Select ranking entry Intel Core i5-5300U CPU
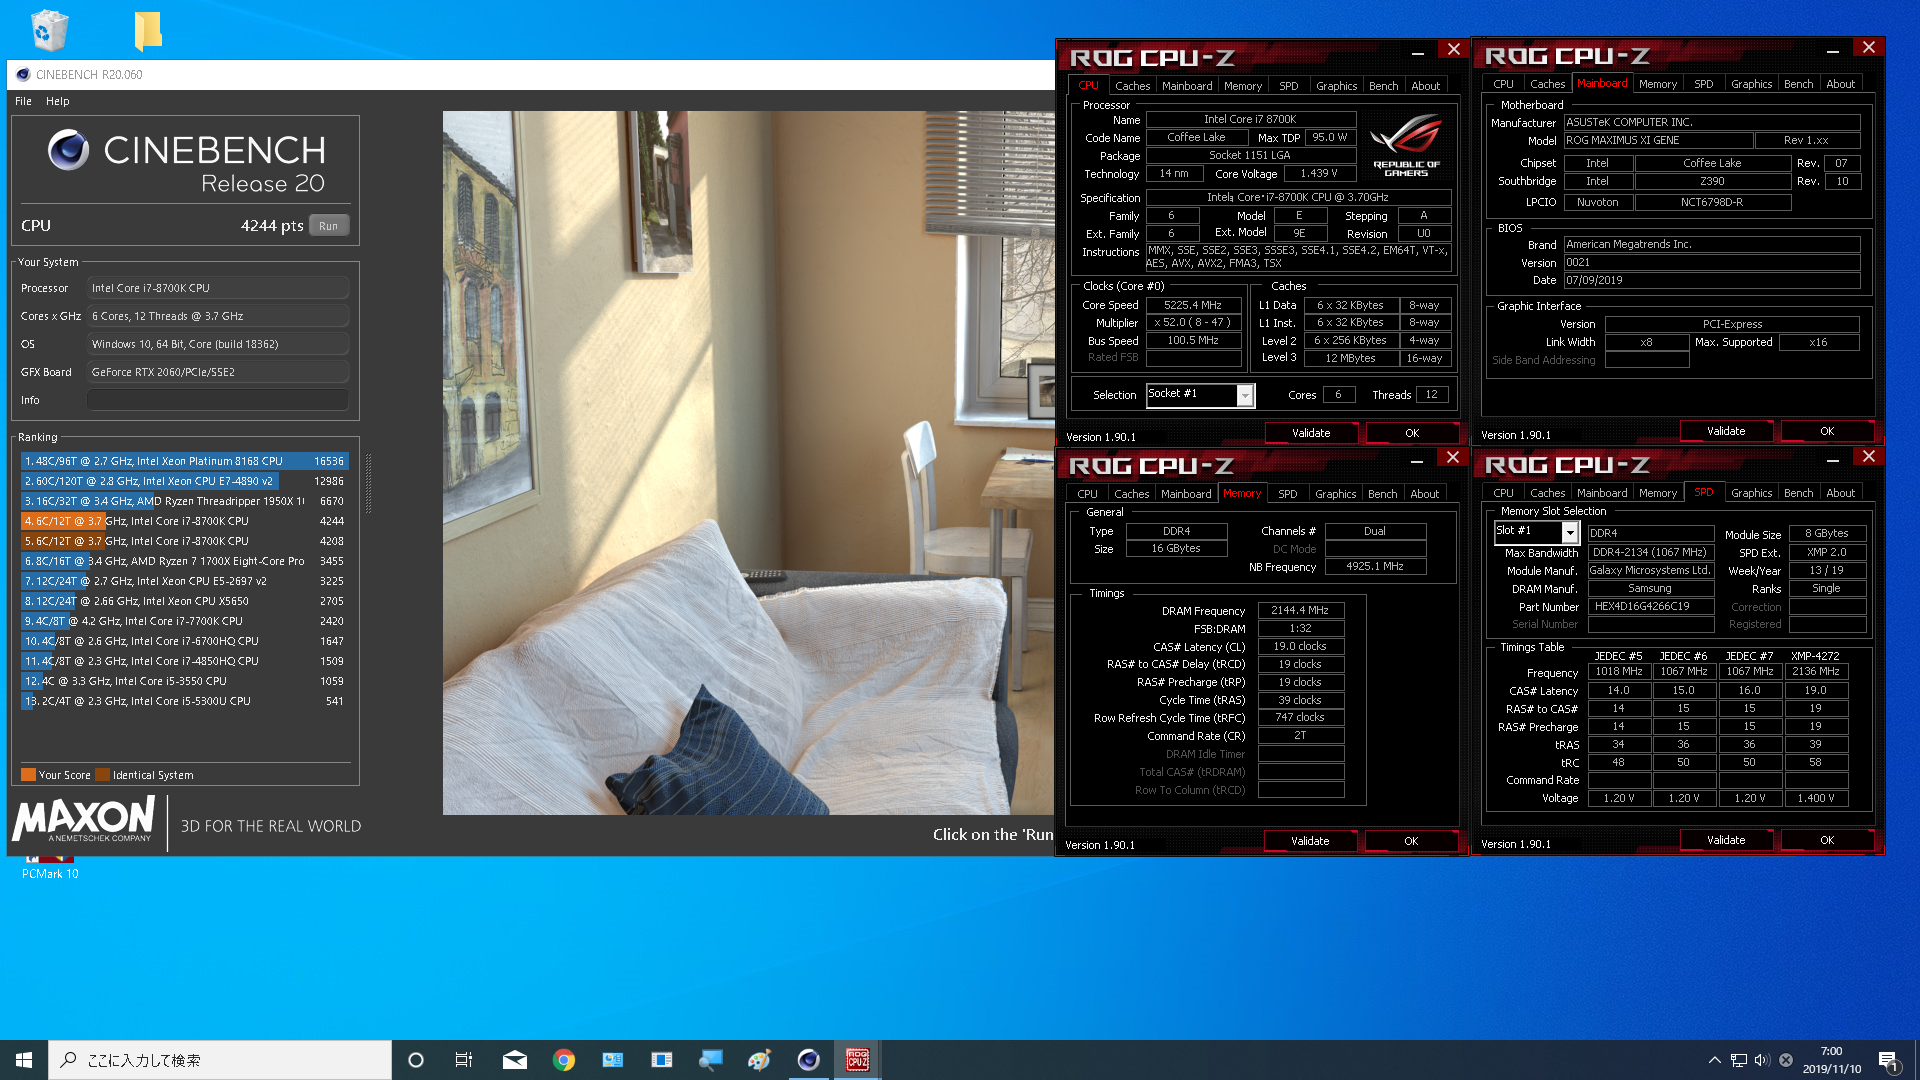Screen dimensions: 1920x1080 click(x=184, y=701)
